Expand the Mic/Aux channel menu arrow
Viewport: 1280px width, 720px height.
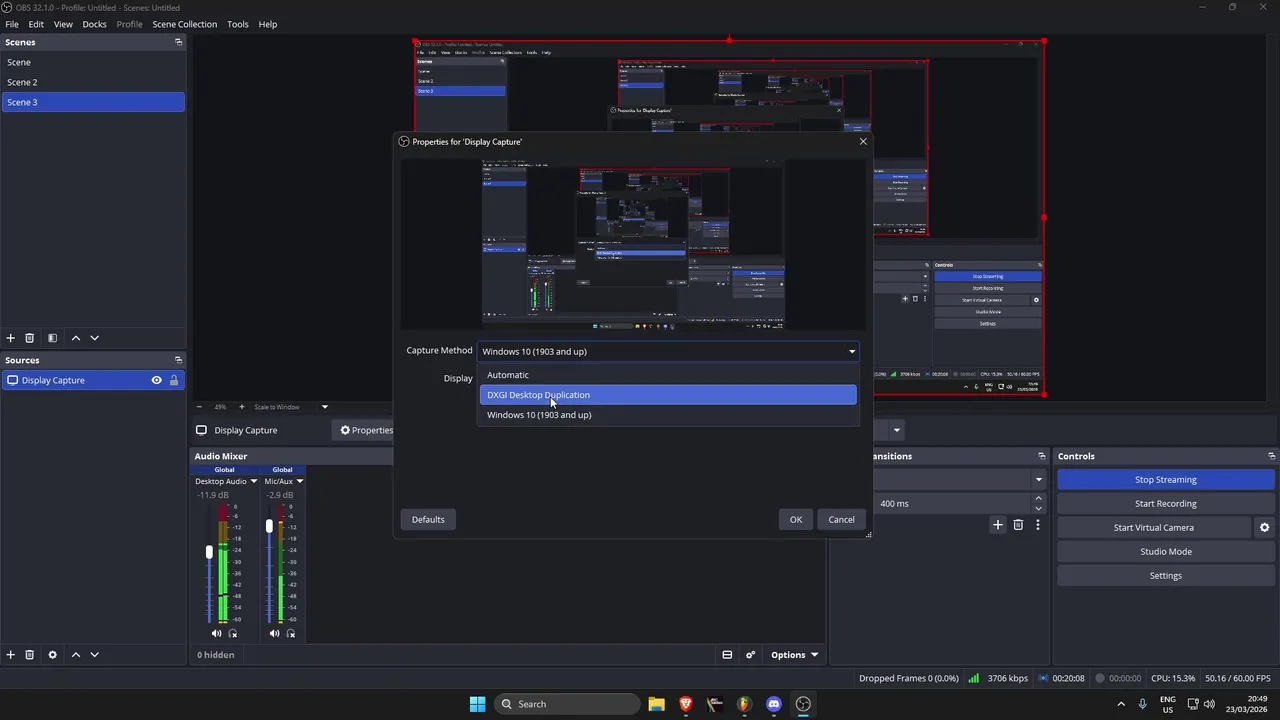coord(299,481)
